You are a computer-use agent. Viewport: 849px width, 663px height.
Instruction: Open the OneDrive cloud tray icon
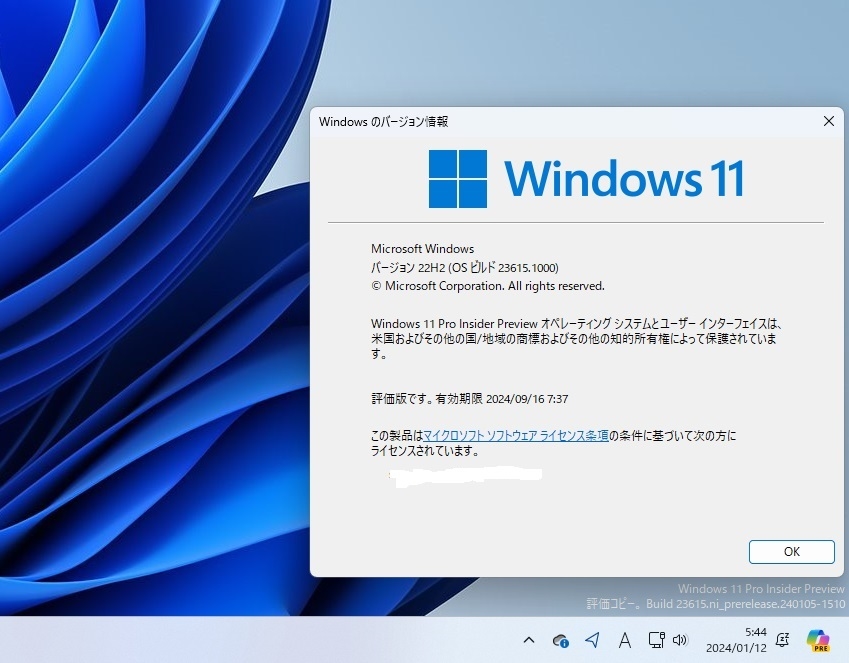pyautogui.click(x=560, y=641)
